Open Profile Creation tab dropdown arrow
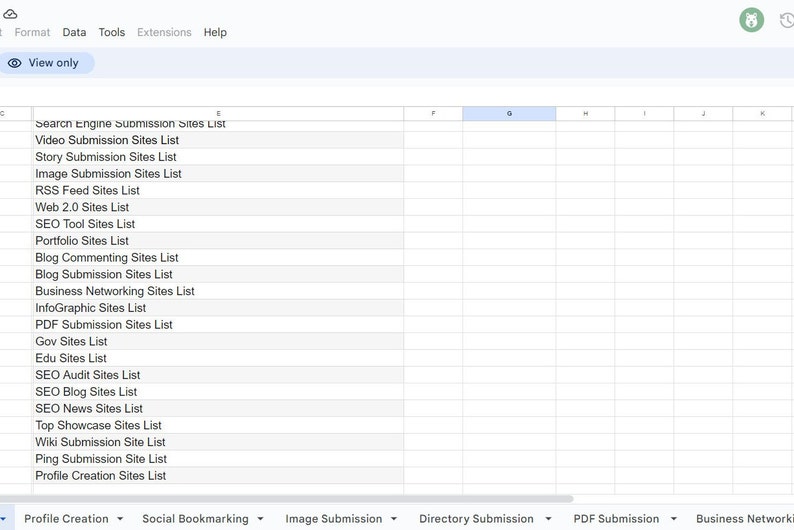794x530 pixels. (120, 519)
